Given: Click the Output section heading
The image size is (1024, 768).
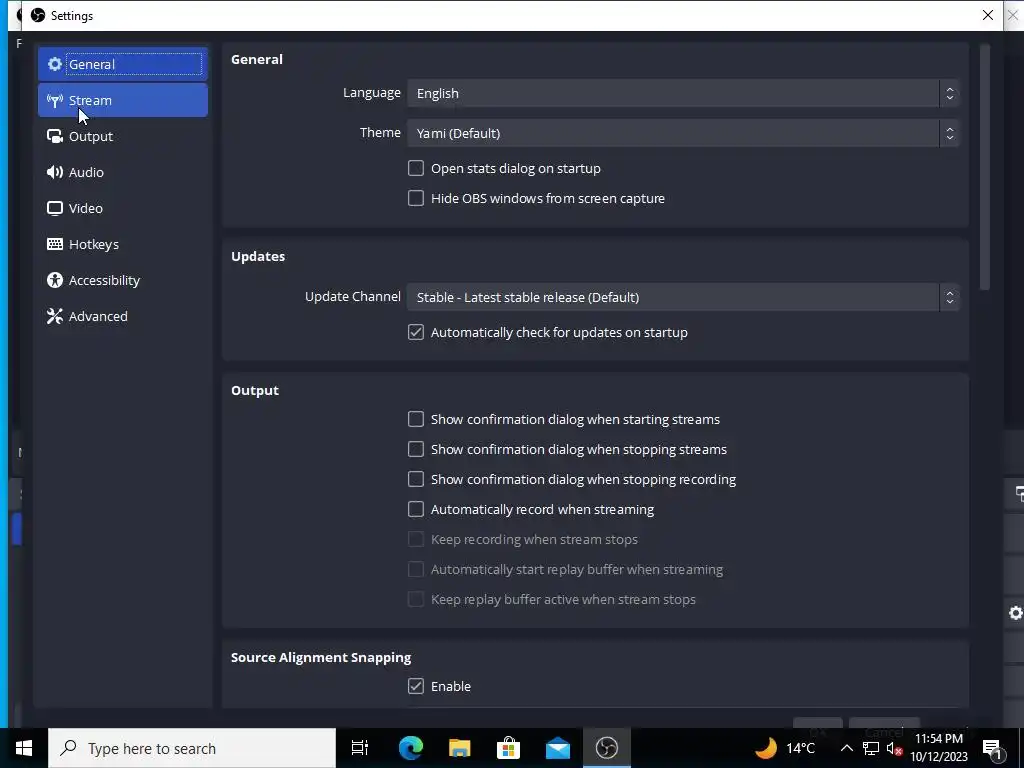Looking at the screenshot, I should pyautogui.click(x=255, y=391).
